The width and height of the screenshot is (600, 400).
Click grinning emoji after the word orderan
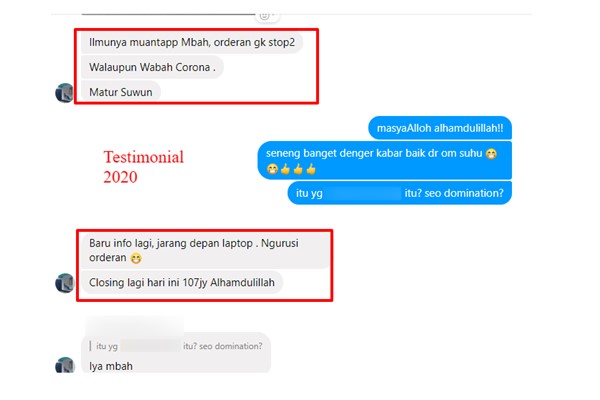point(136,259)
